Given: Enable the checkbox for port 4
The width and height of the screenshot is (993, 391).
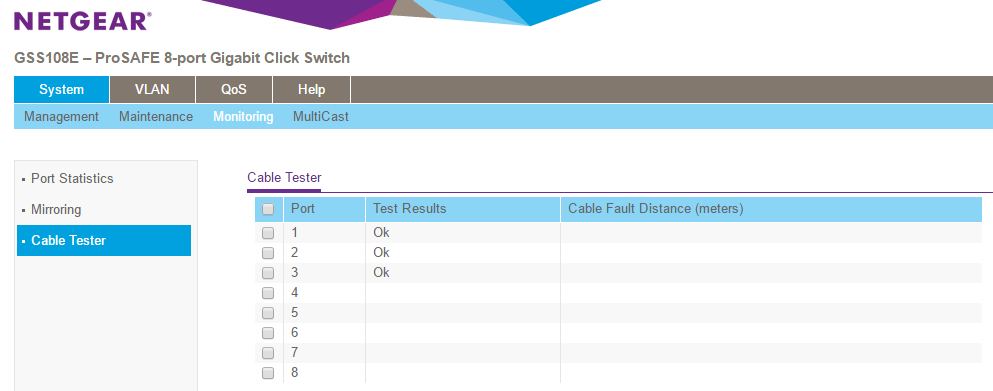Looking at the screenshot, I should click(x=268, y=293).
